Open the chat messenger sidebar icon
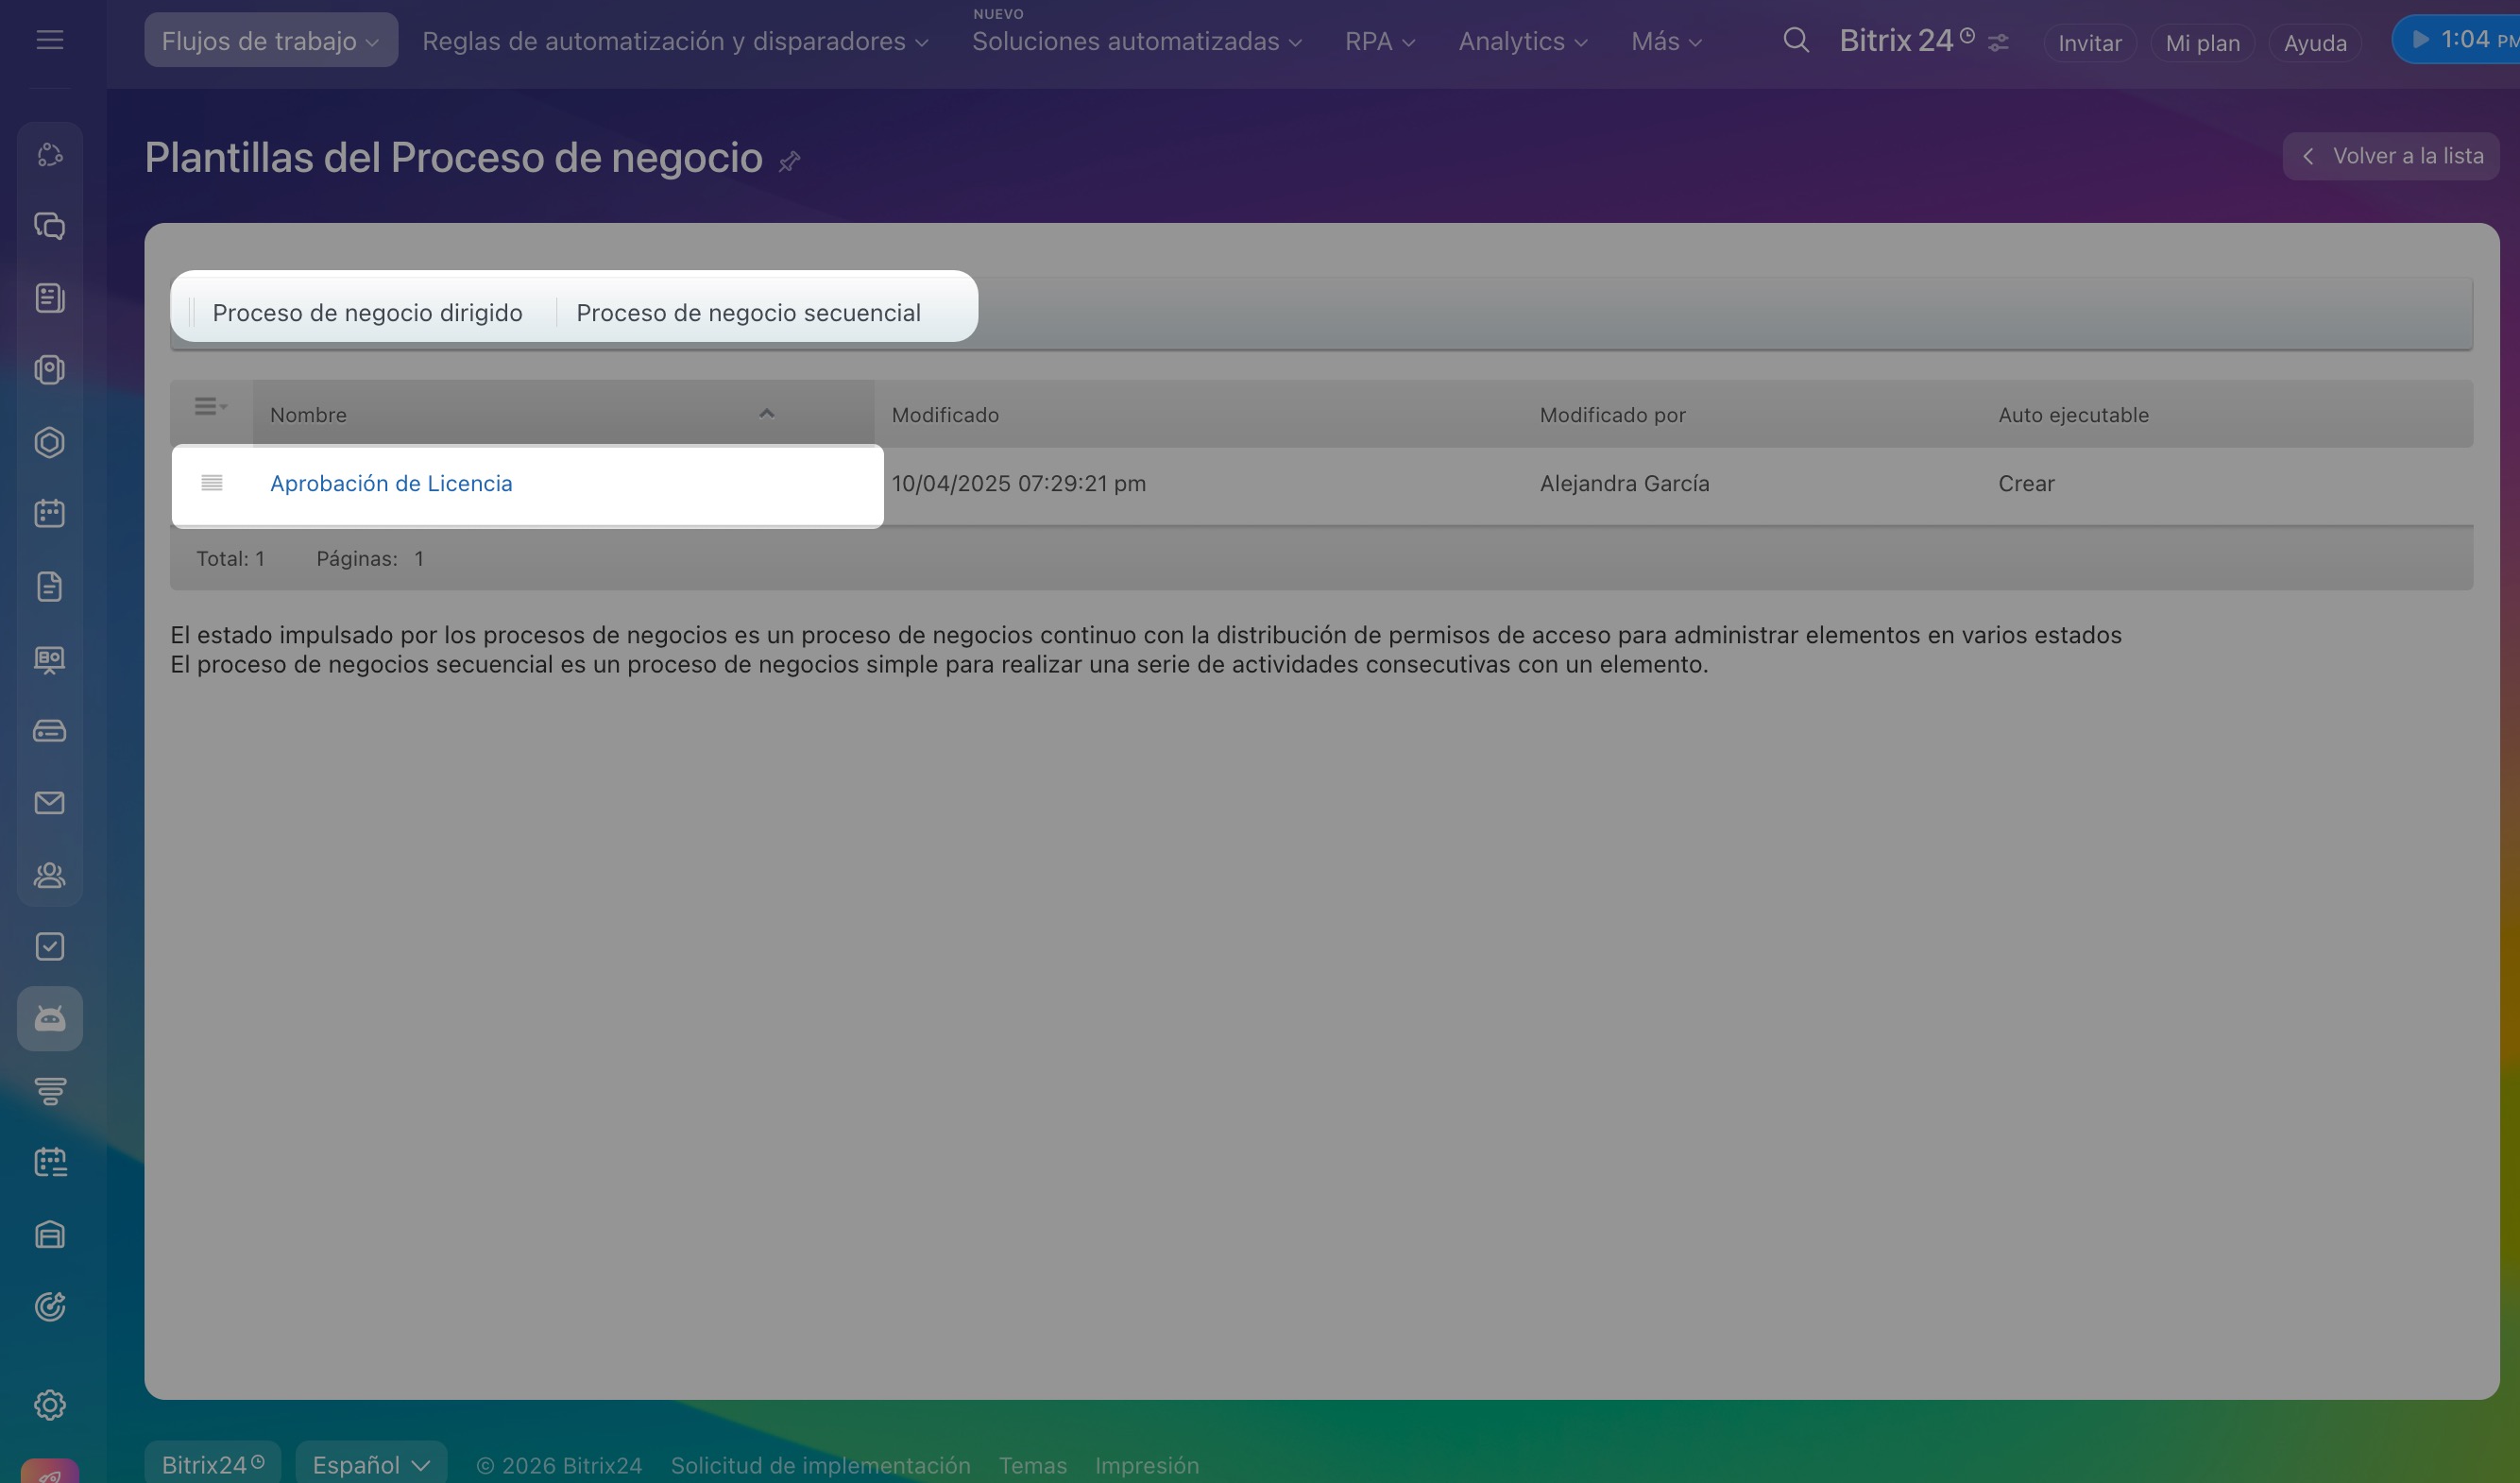Viewport: 2520px width, 1483px height. (49, 226)
